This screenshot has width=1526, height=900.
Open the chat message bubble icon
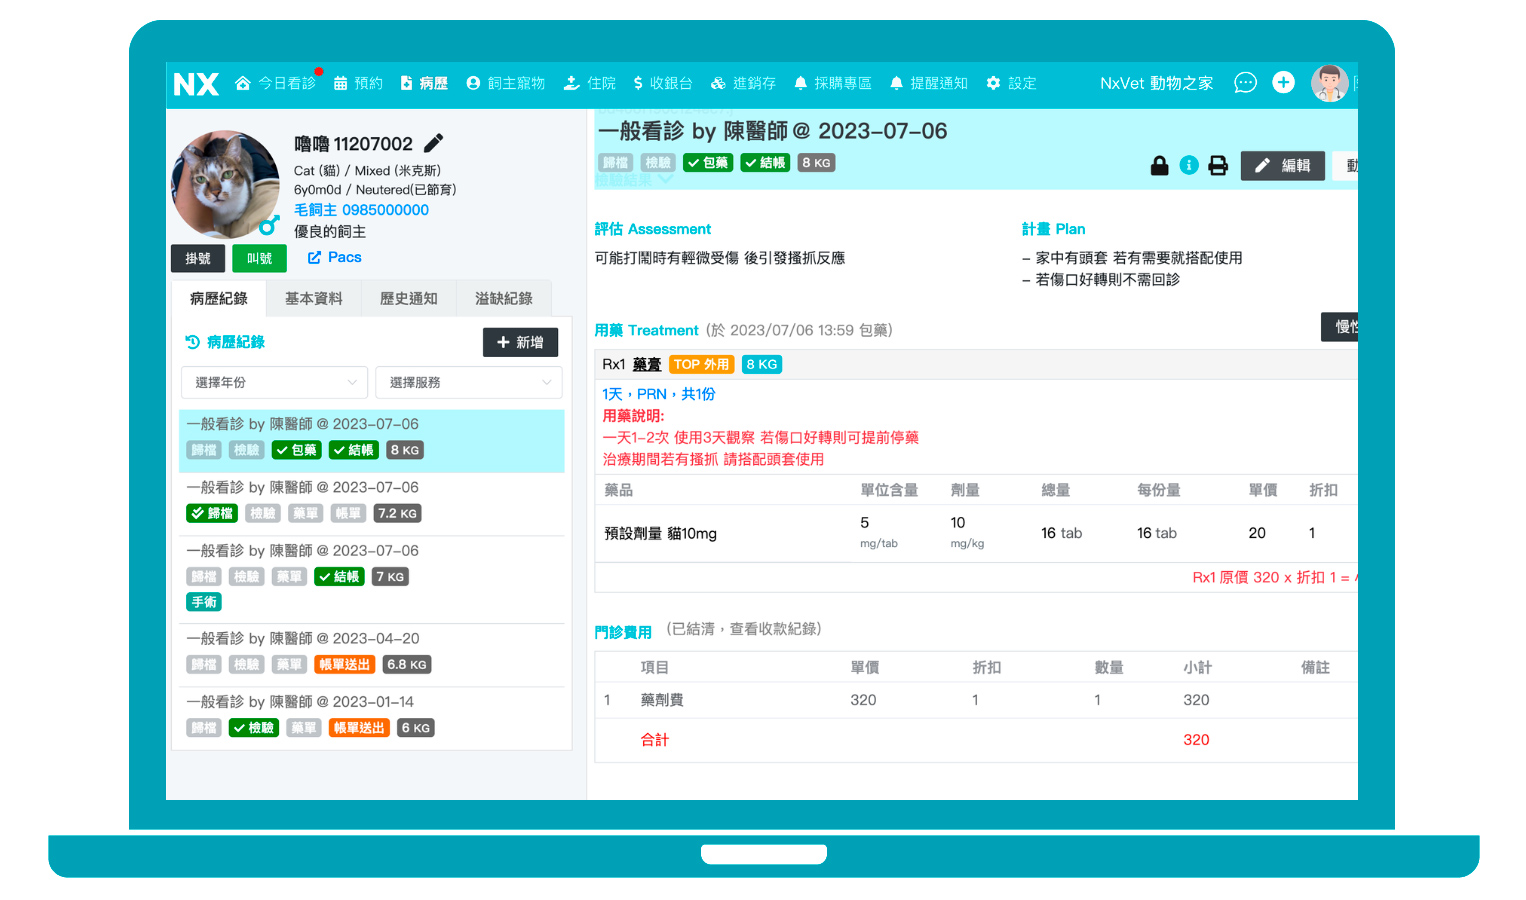[x=1245, y=83]
